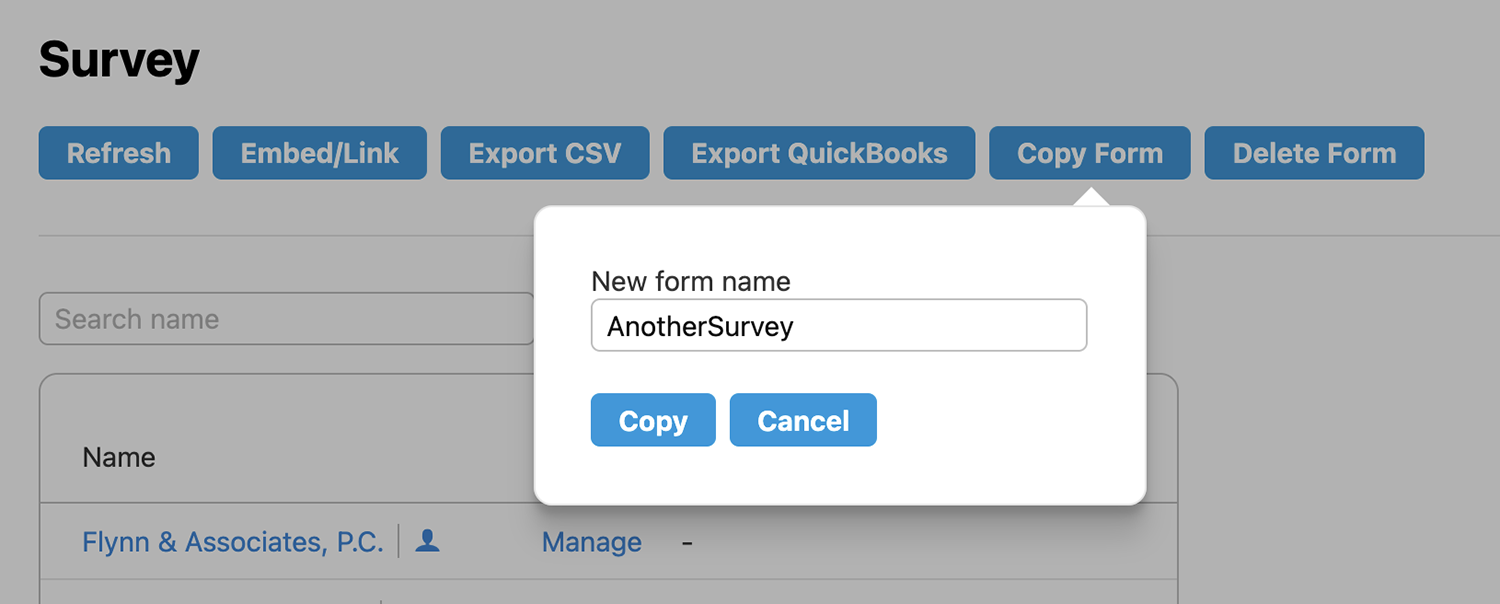The width and height of the screenshot is (1500, 604).
Task: Click the Survey page heading
Action: 119,61
